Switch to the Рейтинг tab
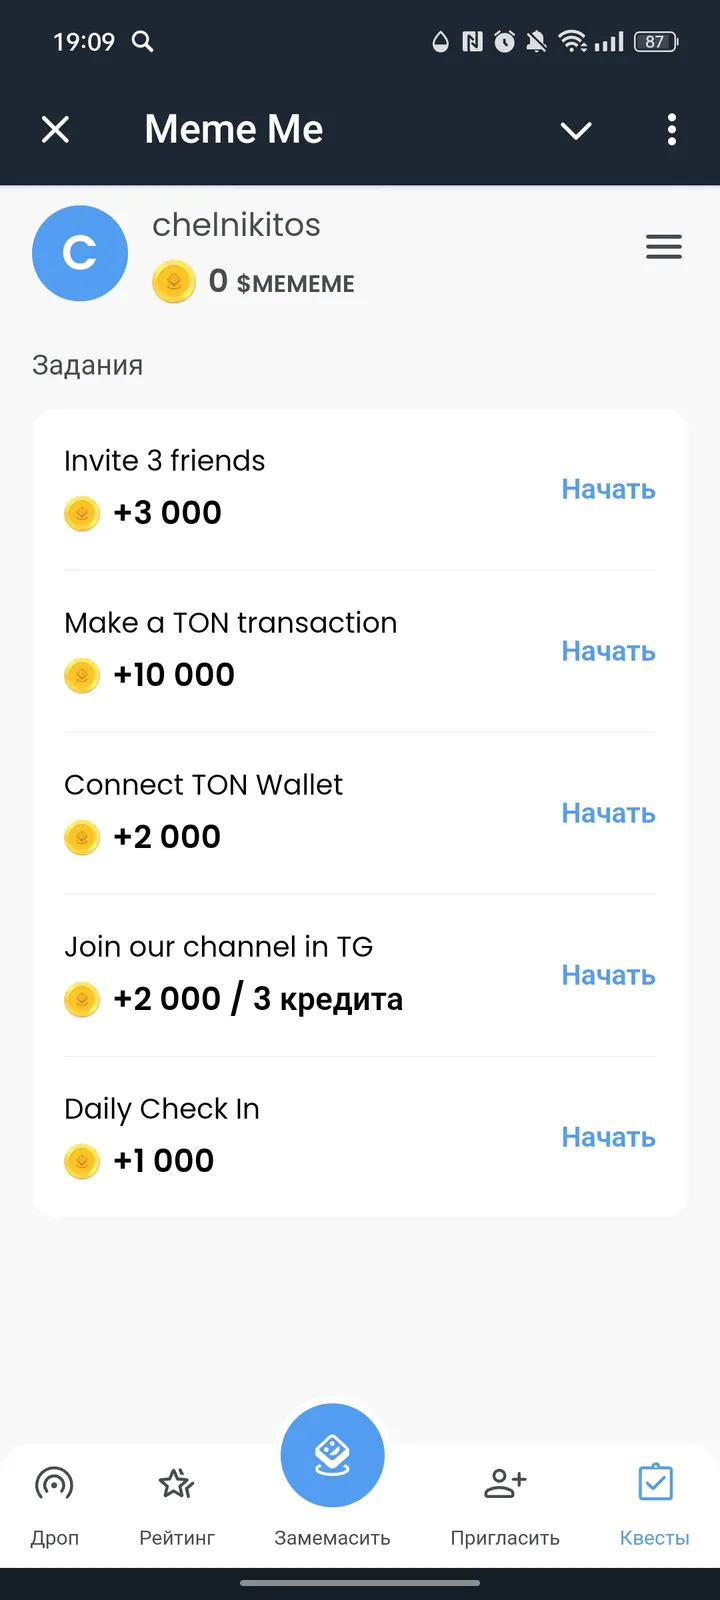The width and height of the screenshot is (720, 1600). pos(177,1502)
